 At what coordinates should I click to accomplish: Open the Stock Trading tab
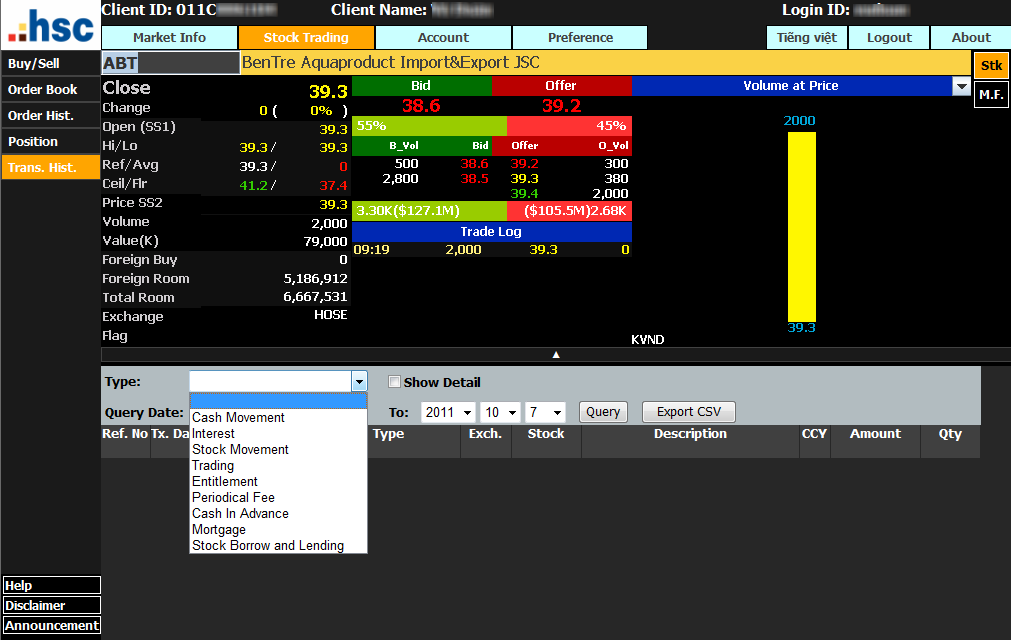(x=306, y=37)
